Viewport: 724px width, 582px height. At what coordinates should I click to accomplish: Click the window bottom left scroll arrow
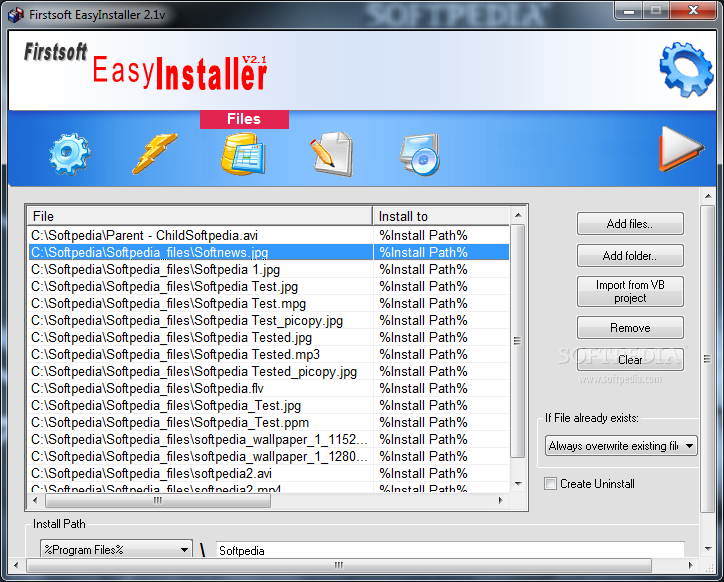[16, 565]
